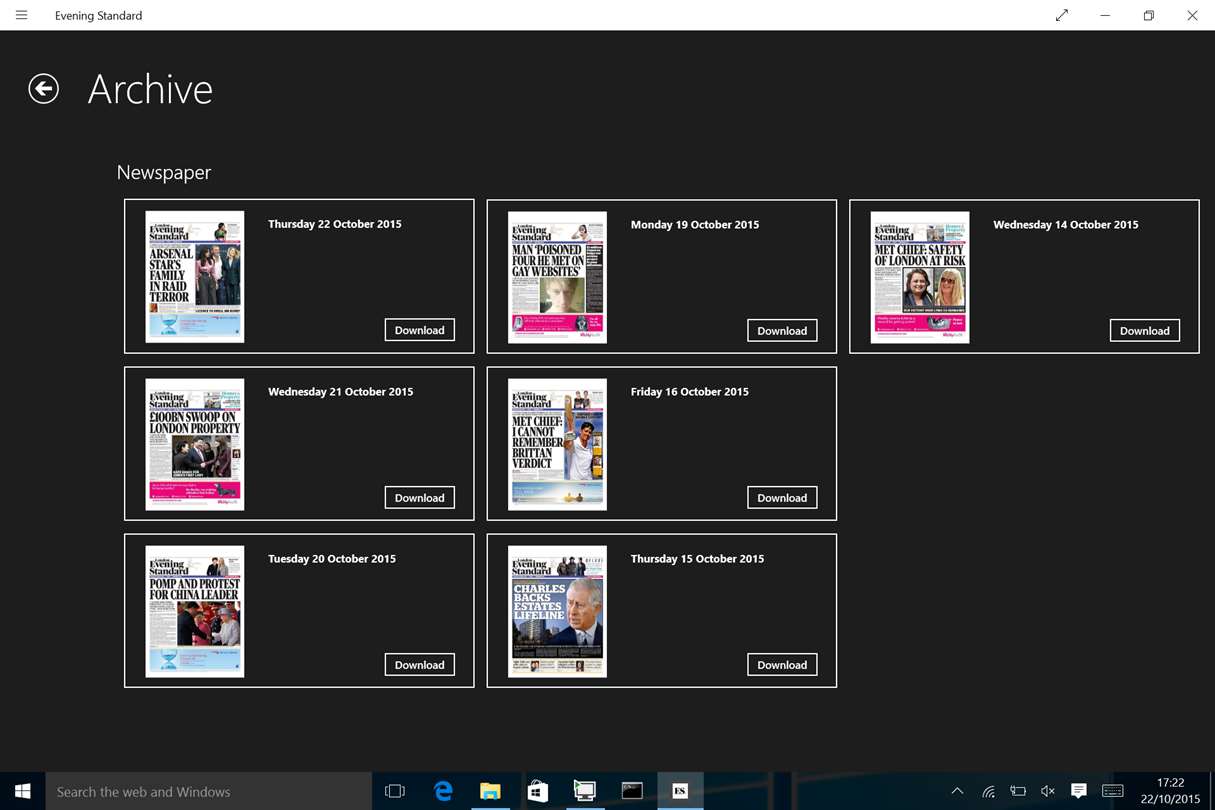Viewport: 1215px width, 810px height.
Task: Select the Thursday 22 October 2015 date text
Action: (x=335, y=224)
